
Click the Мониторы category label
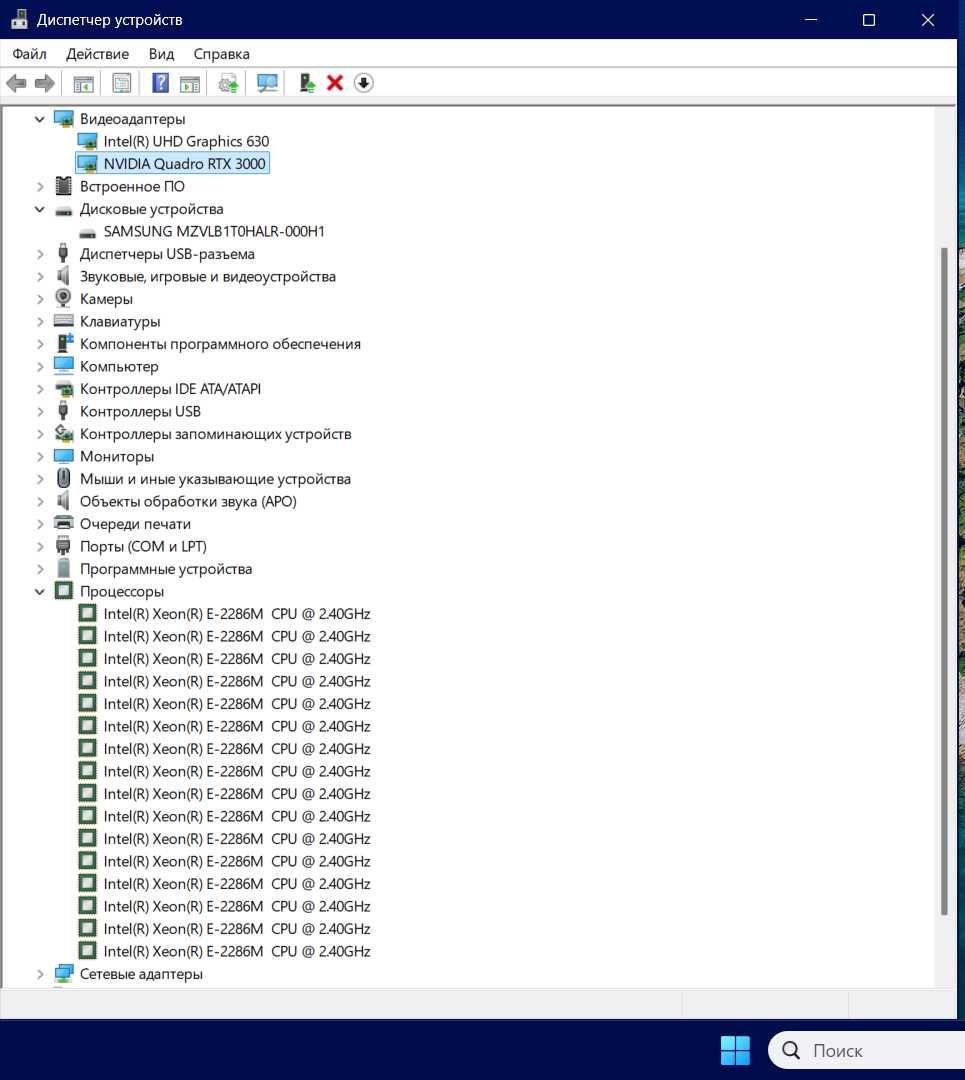tap(117, 457)
